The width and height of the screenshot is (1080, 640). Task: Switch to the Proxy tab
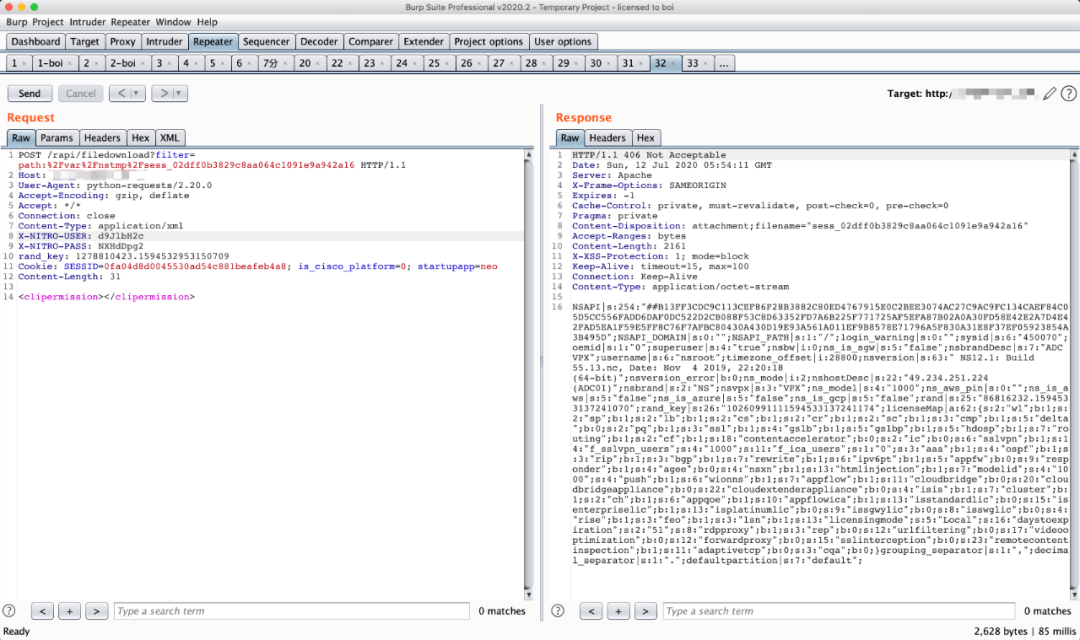123,41
